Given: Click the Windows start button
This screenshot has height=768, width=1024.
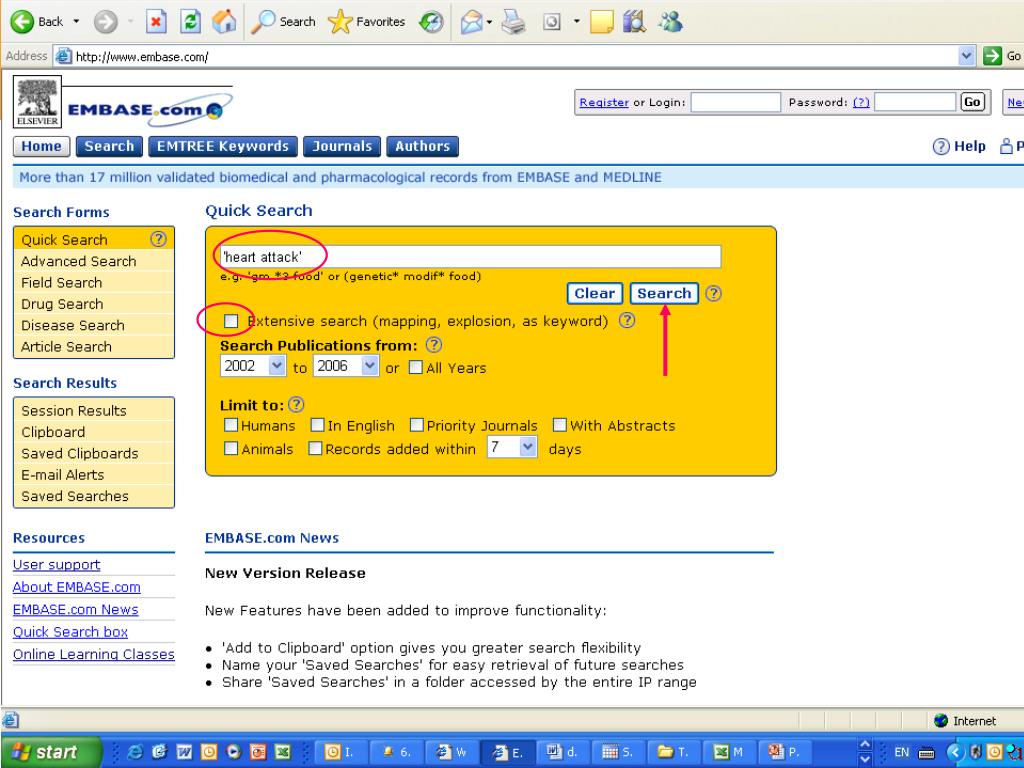Looking at the screenshot, I should [51, 752].
